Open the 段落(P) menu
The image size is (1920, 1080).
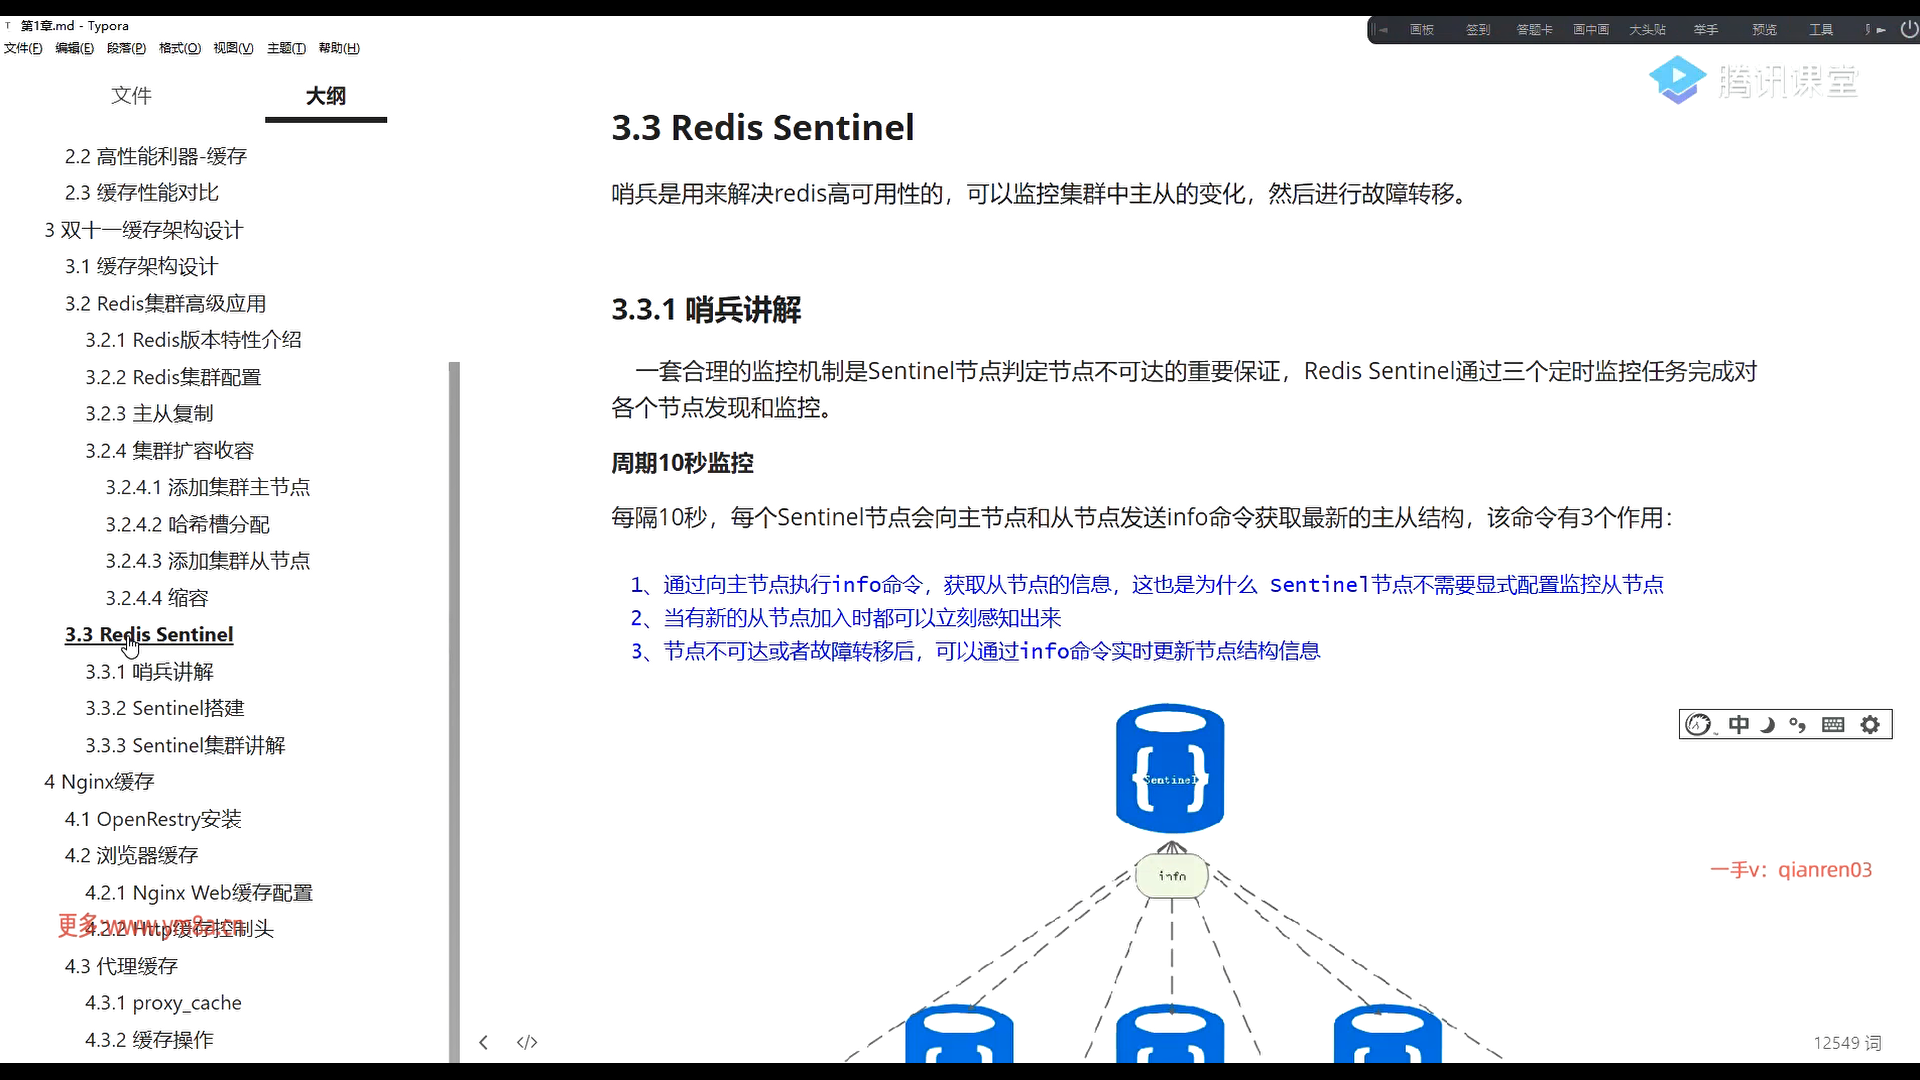(x=126, y=48)
